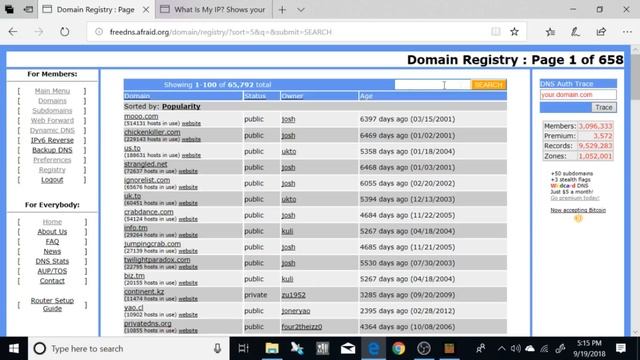Share this page icon
Screen dimensions: 640x360
pyautogui.click(x=601, y=32)
